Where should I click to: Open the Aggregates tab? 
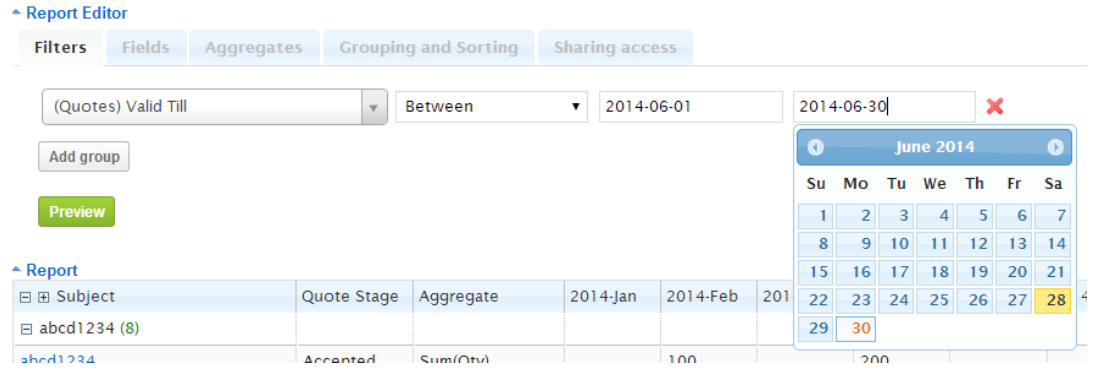[254, 48]
